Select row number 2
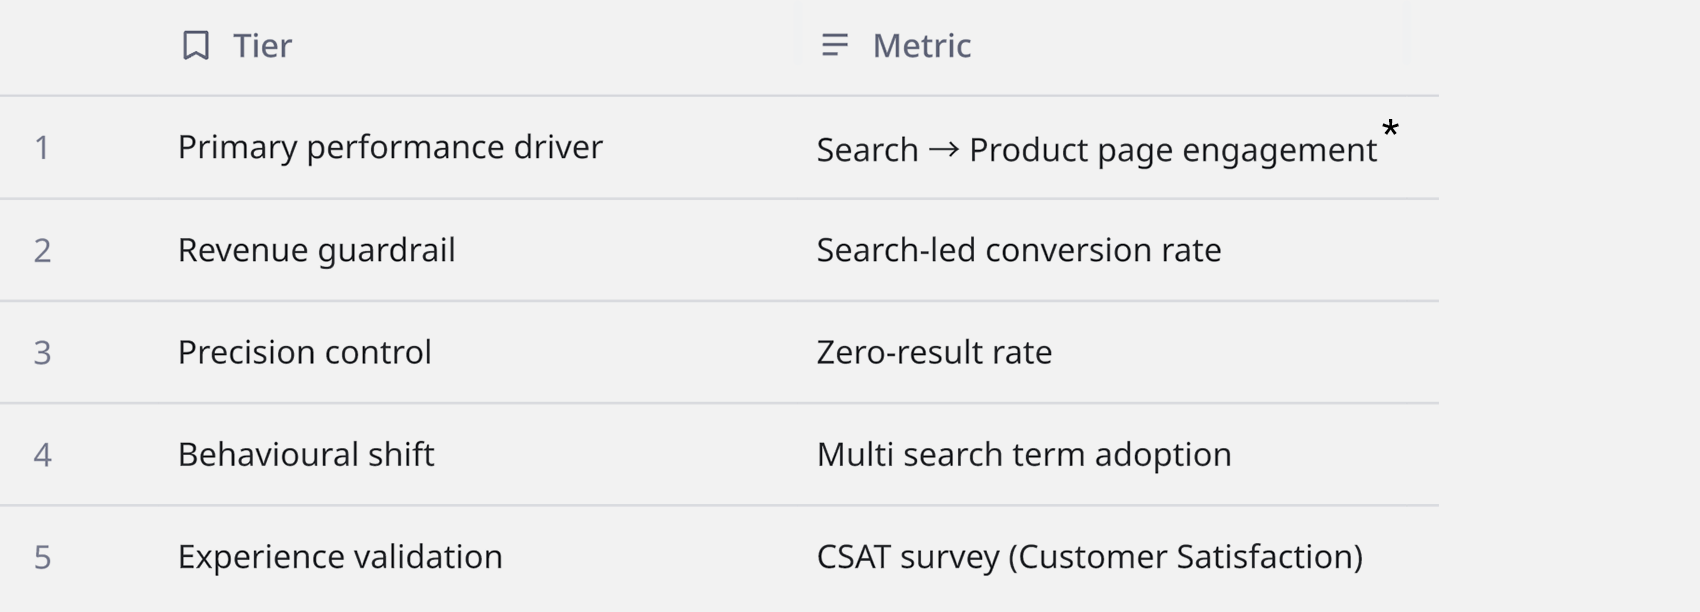This screenshot has height=612, width=1700. click(x=42, y=250)
